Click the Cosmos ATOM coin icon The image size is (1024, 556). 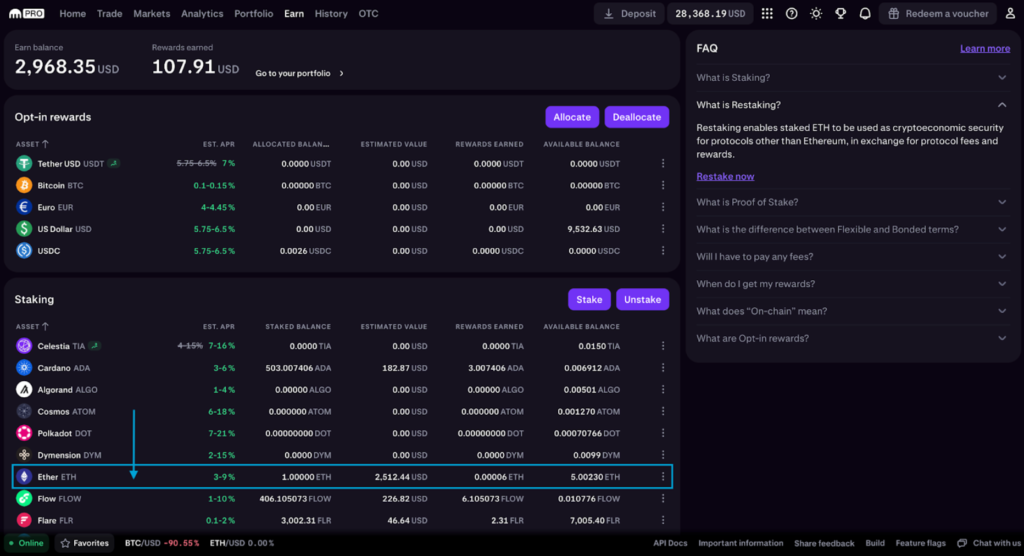point(24,412)
